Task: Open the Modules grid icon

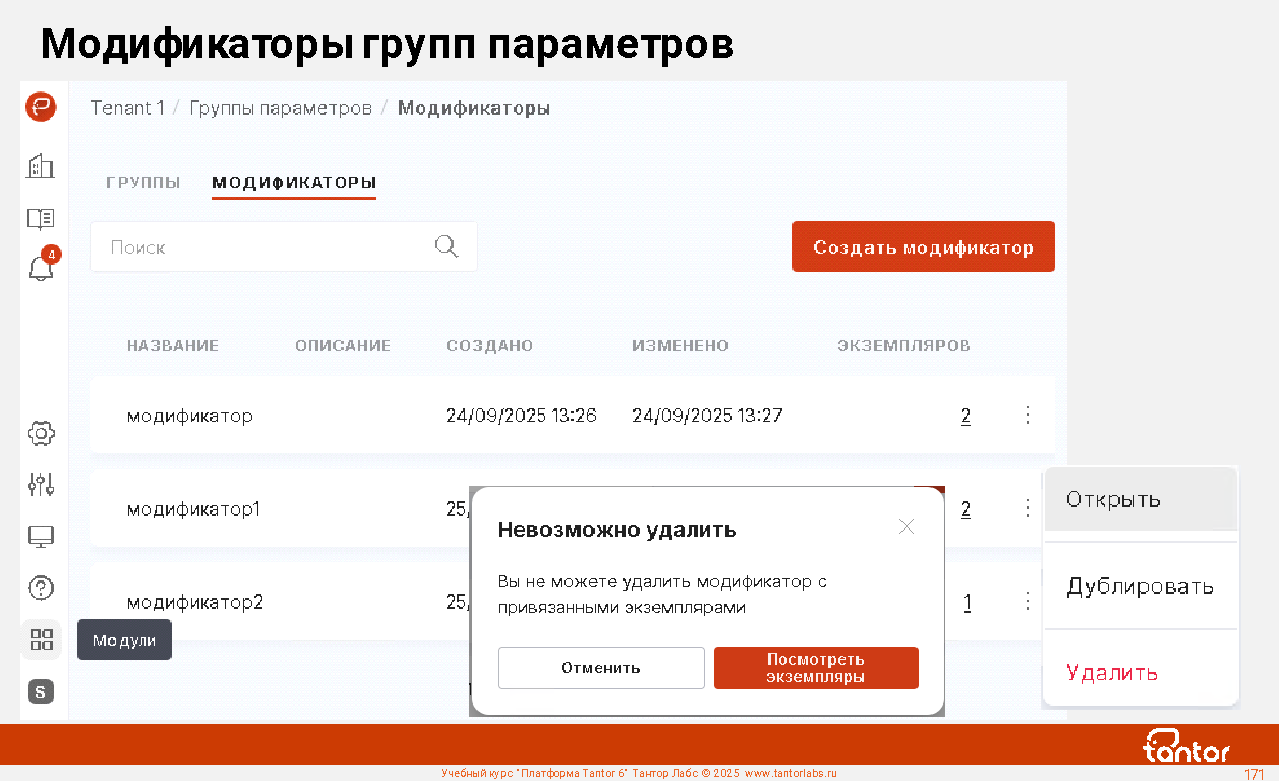Action: [41, 640]
